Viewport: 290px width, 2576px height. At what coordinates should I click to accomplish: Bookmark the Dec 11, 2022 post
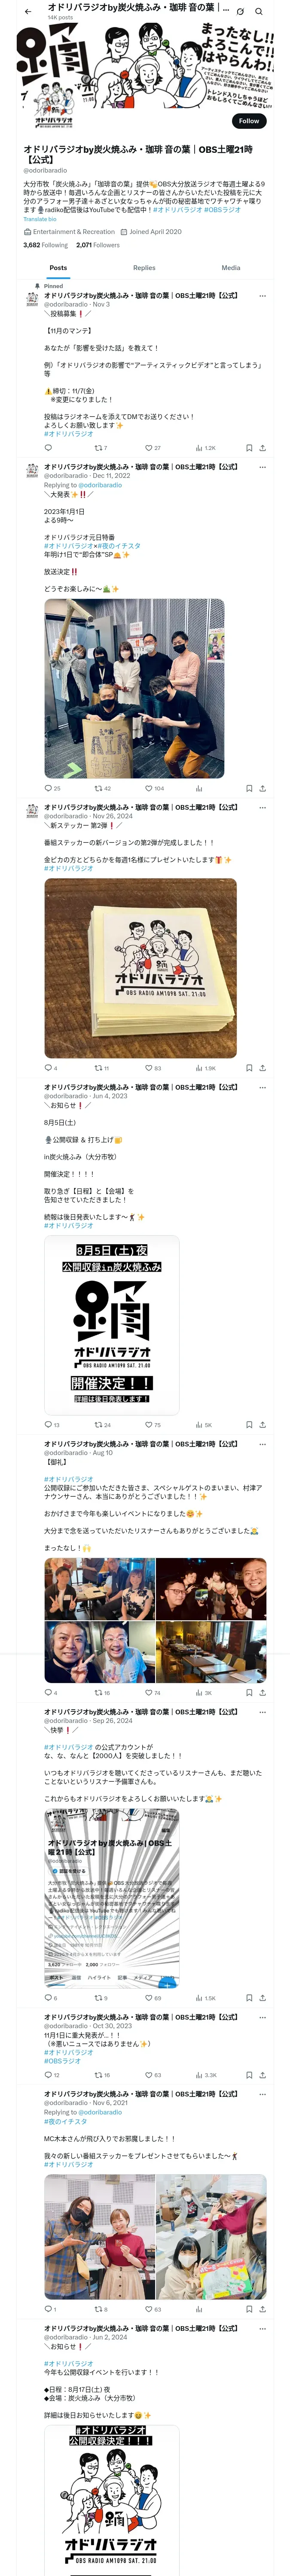[249, 788]
